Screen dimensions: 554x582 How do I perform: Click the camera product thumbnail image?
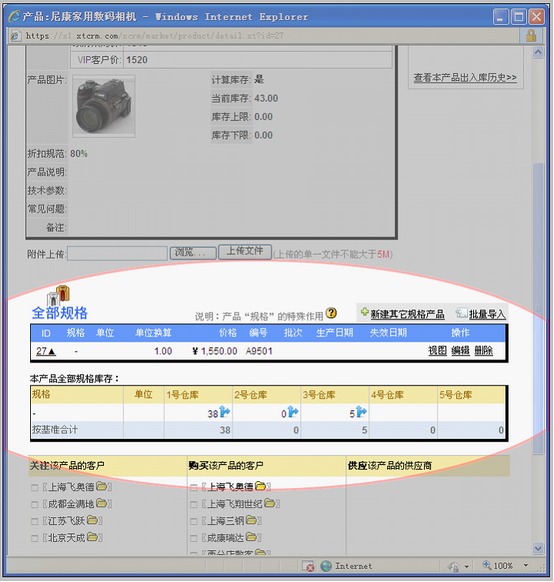click(104, 106)
